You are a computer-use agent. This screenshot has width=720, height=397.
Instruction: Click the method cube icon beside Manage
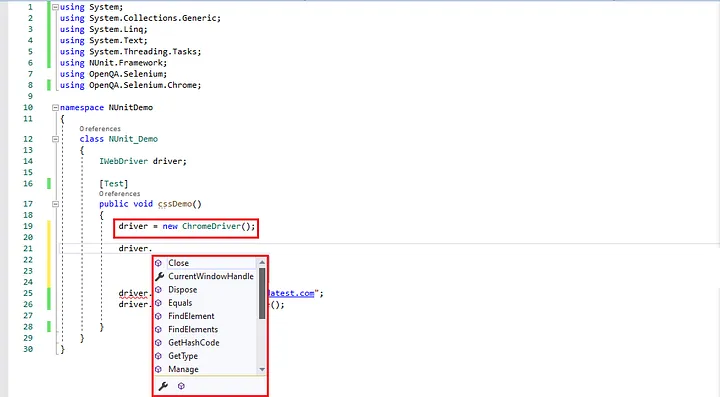tap(158, 369)
